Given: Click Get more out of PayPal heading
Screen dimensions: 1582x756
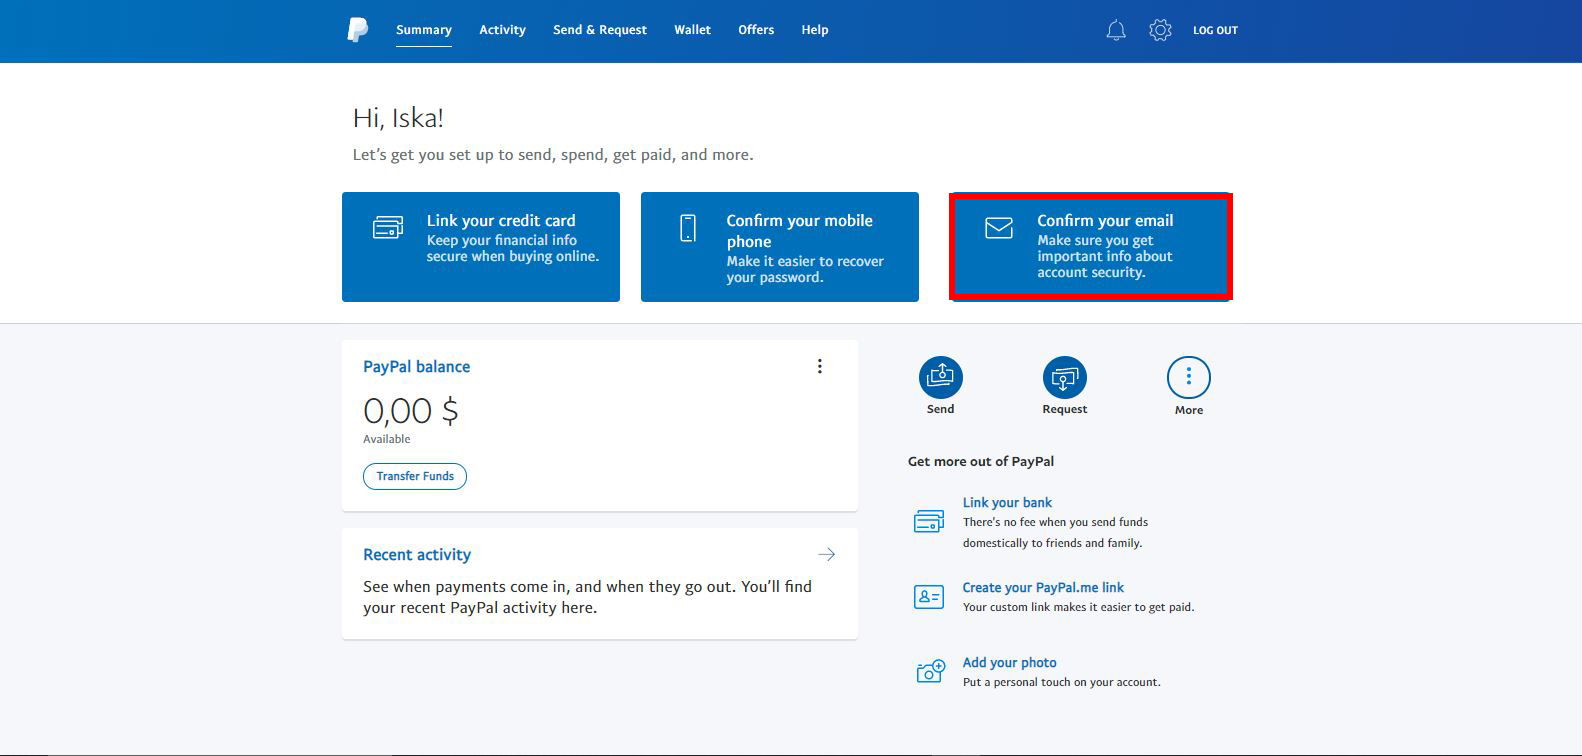Looking at the screenshot, I should 981,461.
